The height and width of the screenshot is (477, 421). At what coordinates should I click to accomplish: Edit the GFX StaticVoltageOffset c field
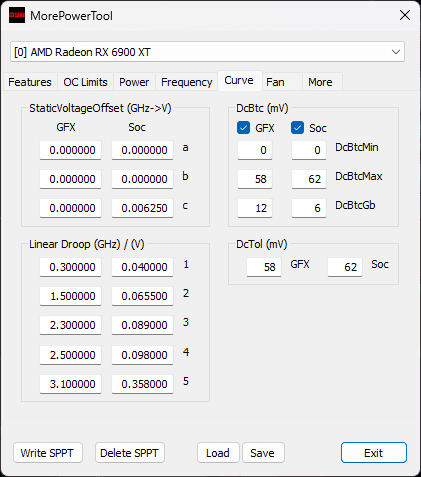pos(70,208)
